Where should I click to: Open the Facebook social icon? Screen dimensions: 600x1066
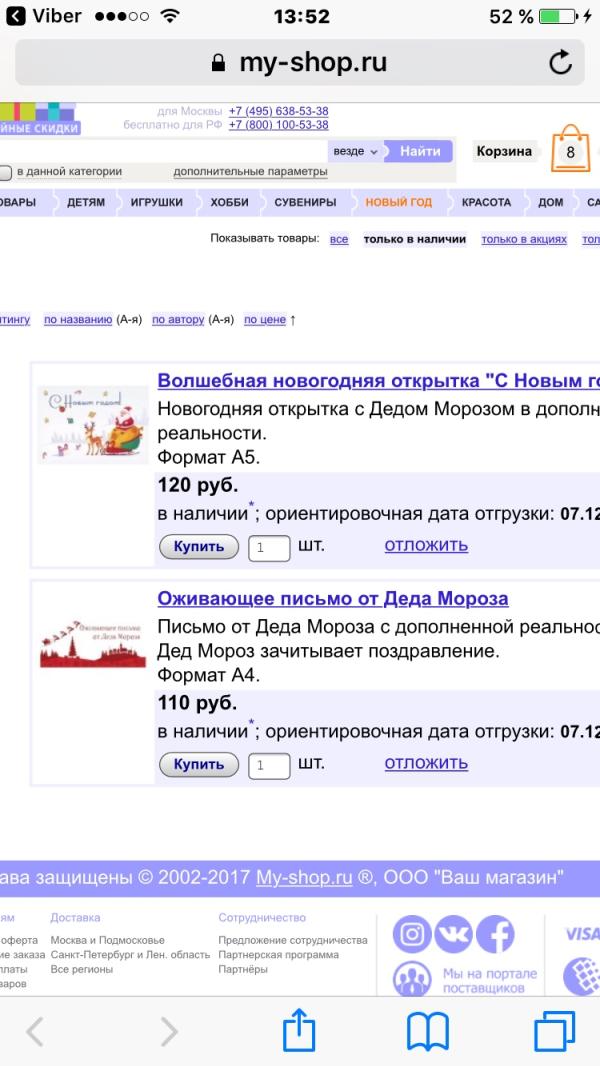click(x=495, y=935)
